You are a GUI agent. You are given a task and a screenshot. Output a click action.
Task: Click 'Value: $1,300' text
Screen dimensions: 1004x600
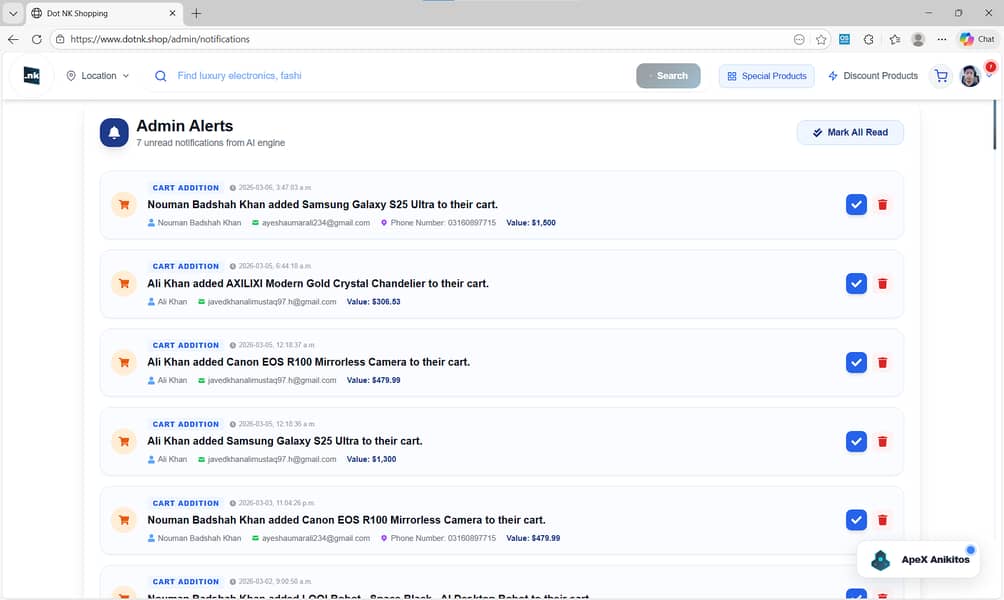(x=371, y=459)
